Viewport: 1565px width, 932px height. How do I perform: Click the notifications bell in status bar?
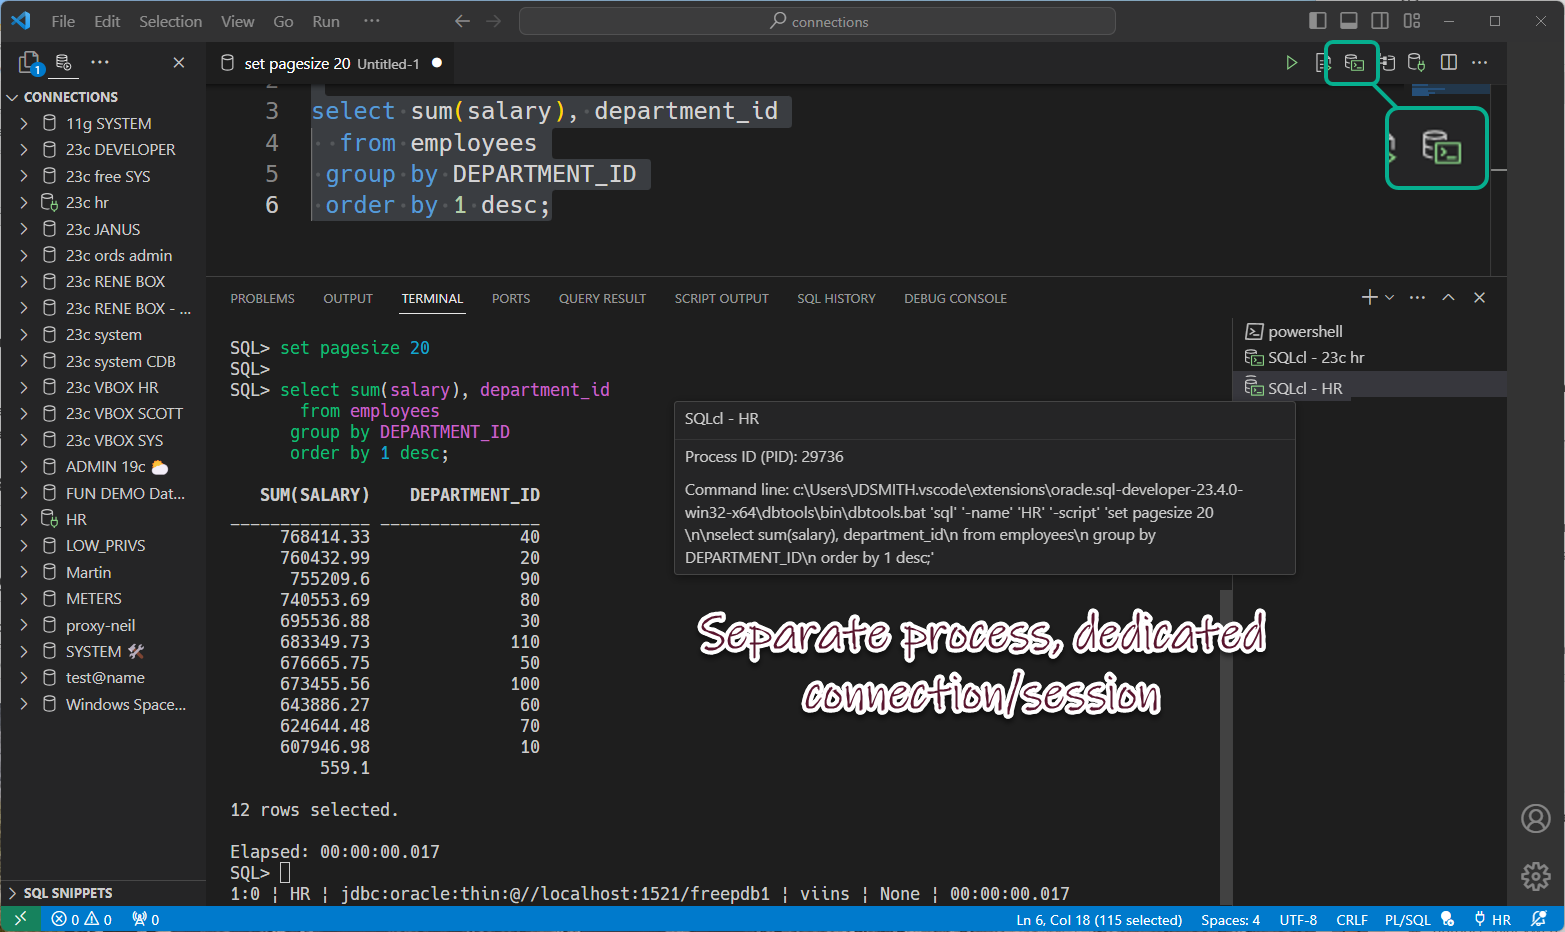coord(1539,919)
